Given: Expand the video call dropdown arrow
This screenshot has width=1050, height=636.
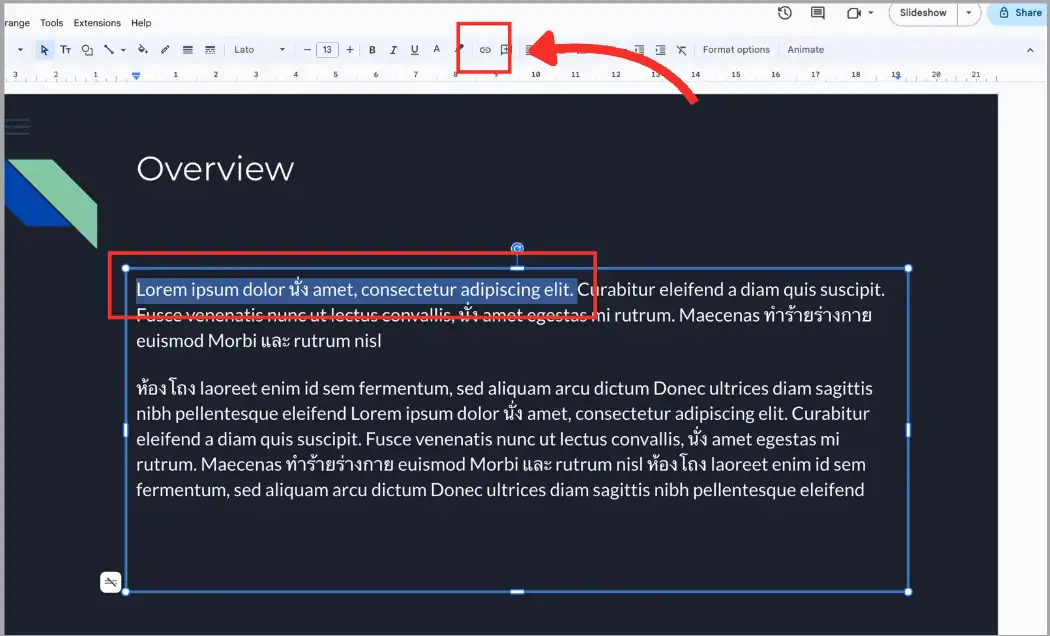Looking at the screenshot, I should 871,13.
